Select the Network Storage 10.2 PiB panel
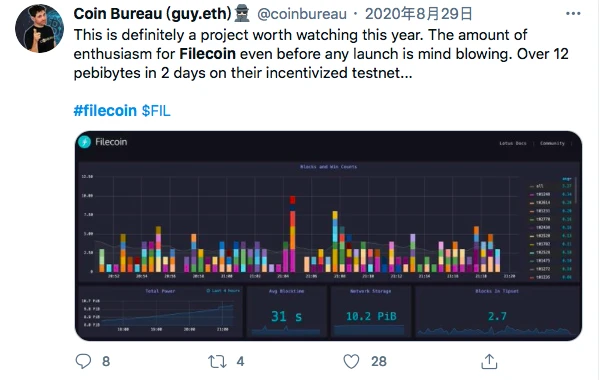Viewport: 601px width, 380px height. pos(371,311)
